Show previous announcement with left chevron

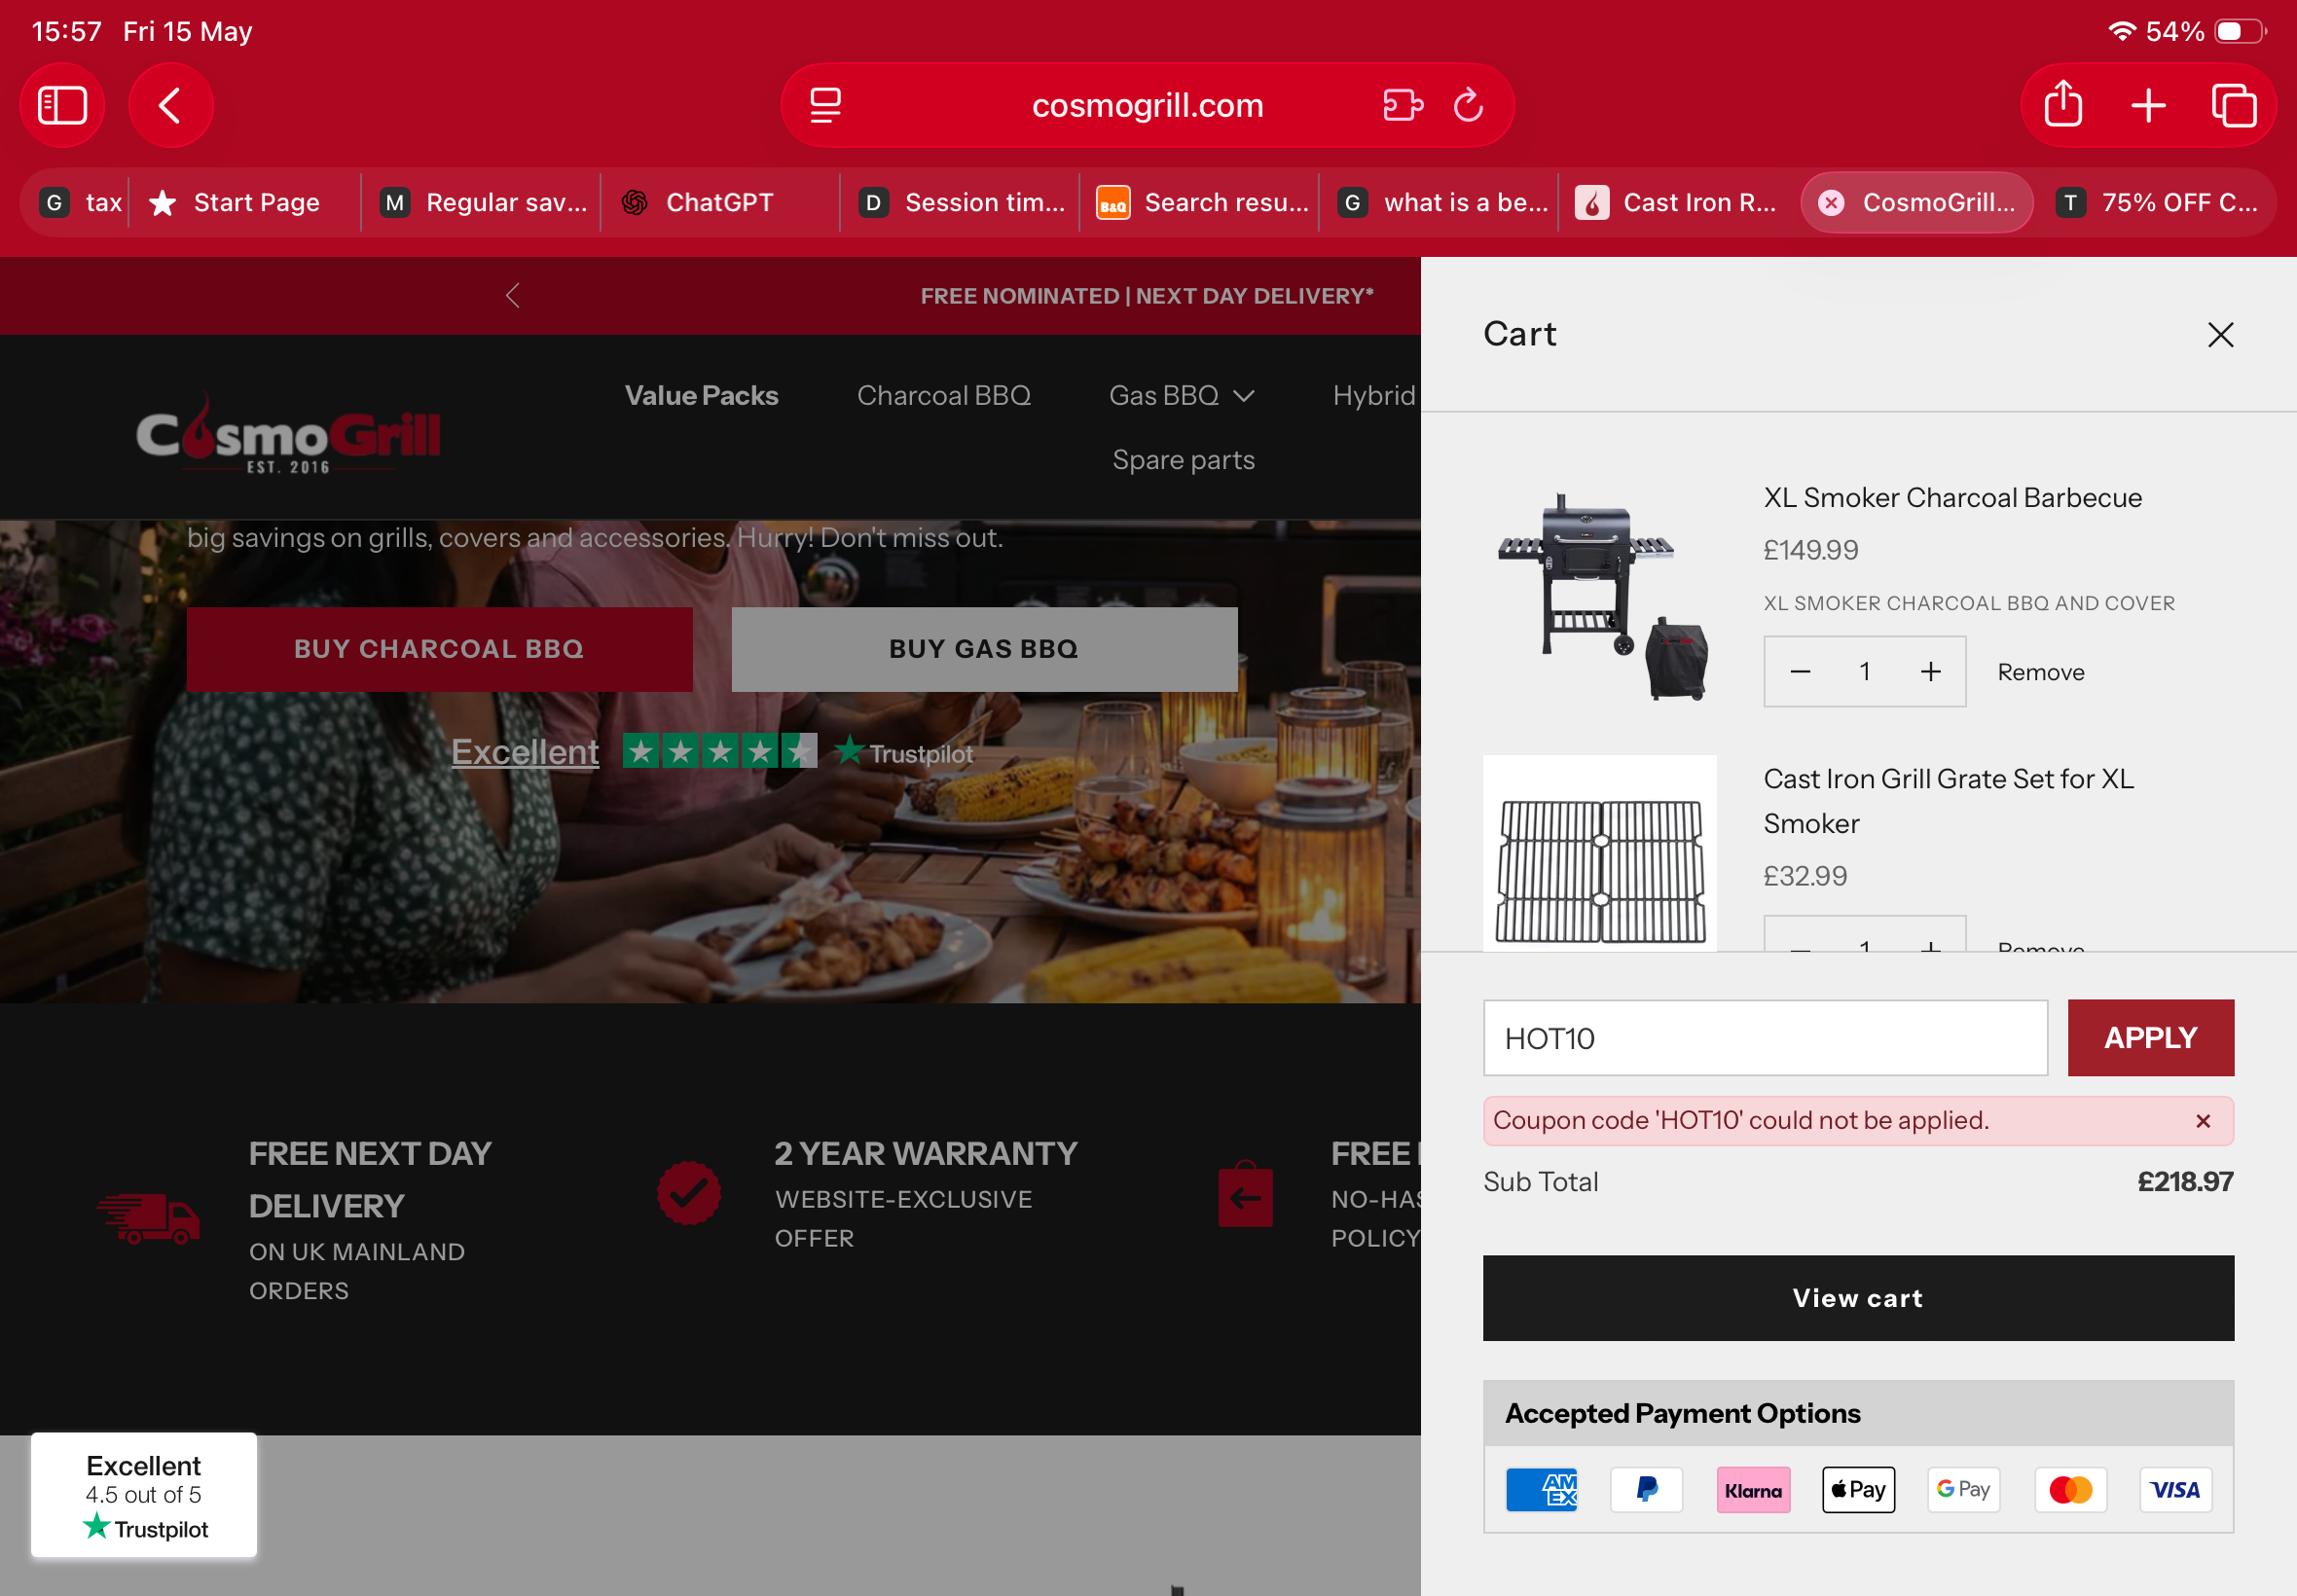(x=513, y=296)
